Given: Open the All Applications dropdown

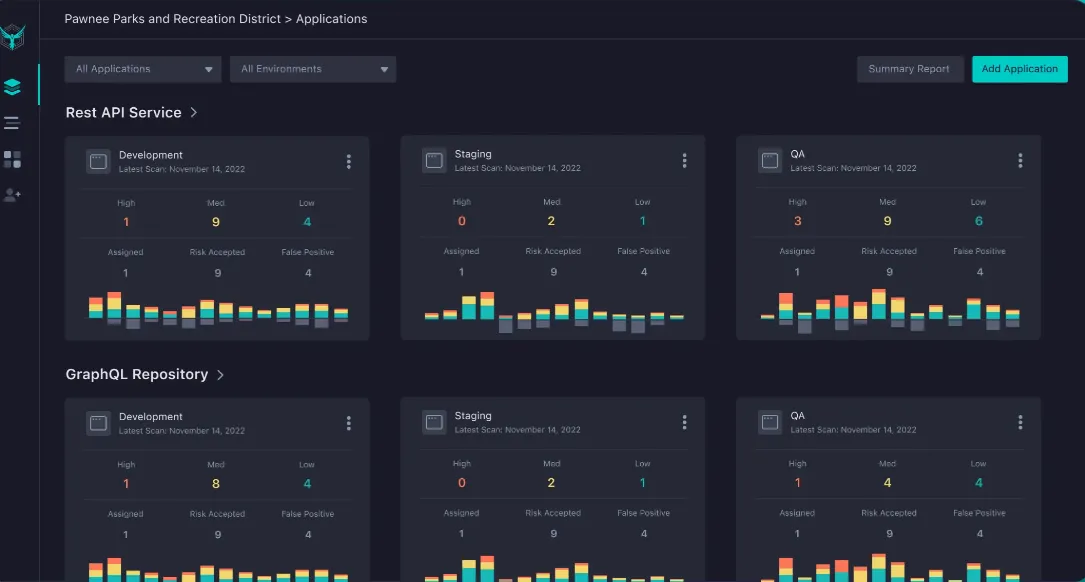Looking at the screenshot, I should [142, 69].
